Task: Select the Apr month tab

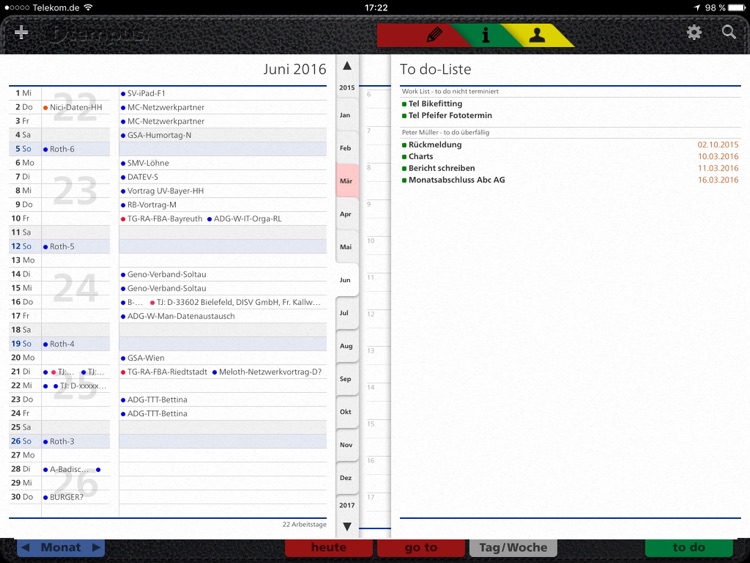Action: [x=345, y=214]
